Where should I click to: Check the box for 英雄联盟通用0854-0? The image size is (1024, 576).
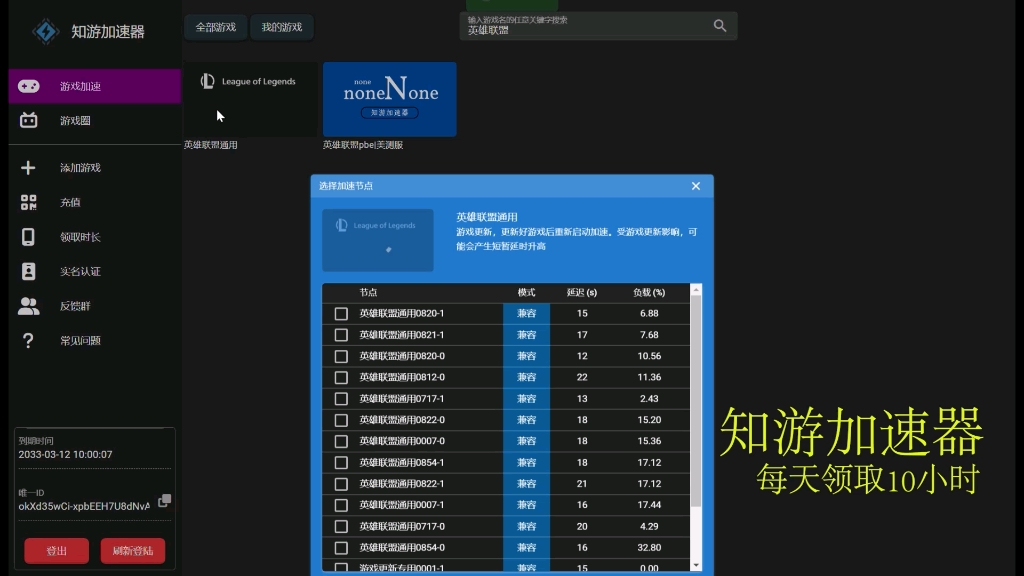tap(341, 548)
